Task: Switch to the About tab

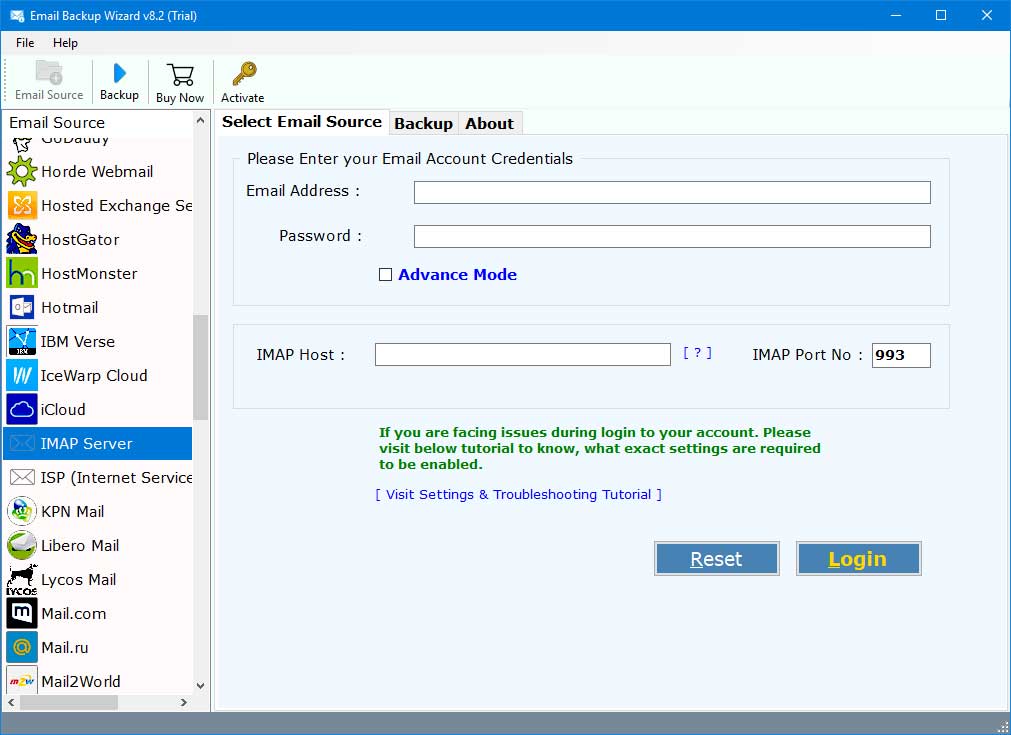Action: (489, 123)
